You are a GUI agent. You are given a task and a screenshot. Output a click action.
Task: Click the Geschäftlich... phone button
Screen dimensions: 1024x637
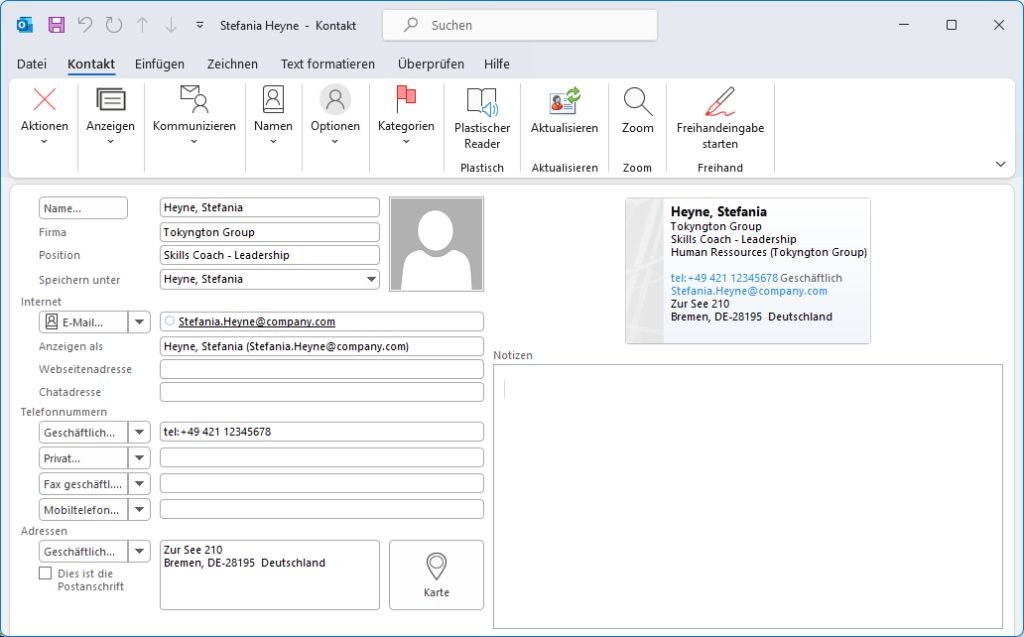click(83, 433)
